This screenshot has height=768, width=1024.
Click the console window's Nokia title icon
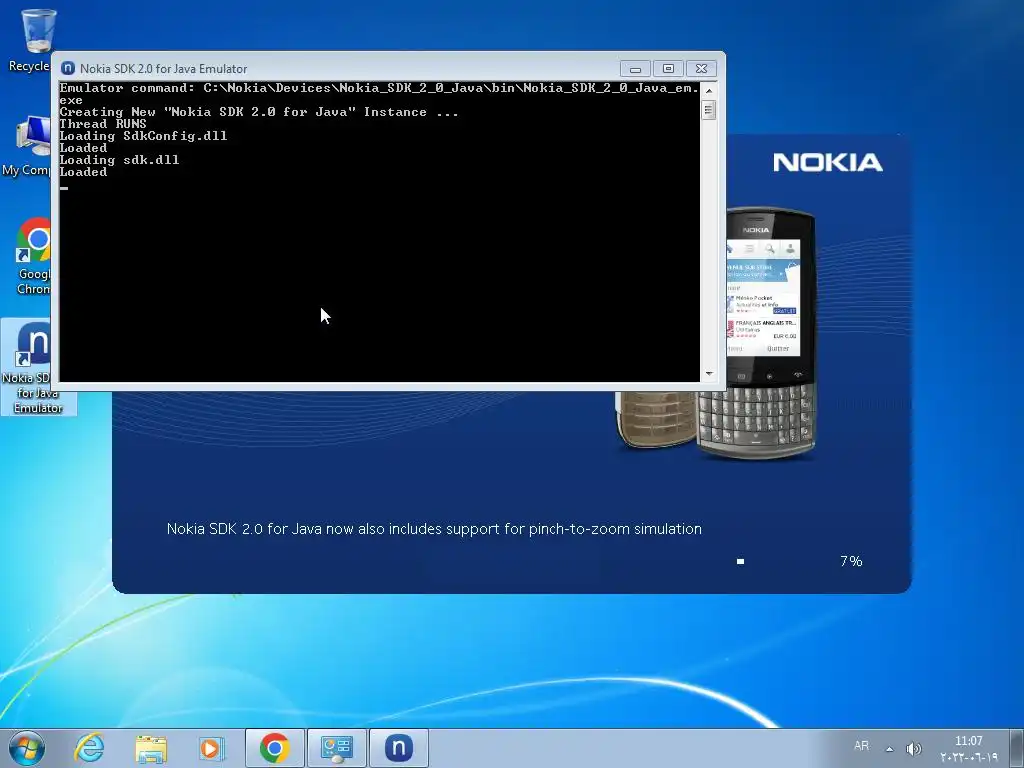pyautogui.click(x=67, y=69)
